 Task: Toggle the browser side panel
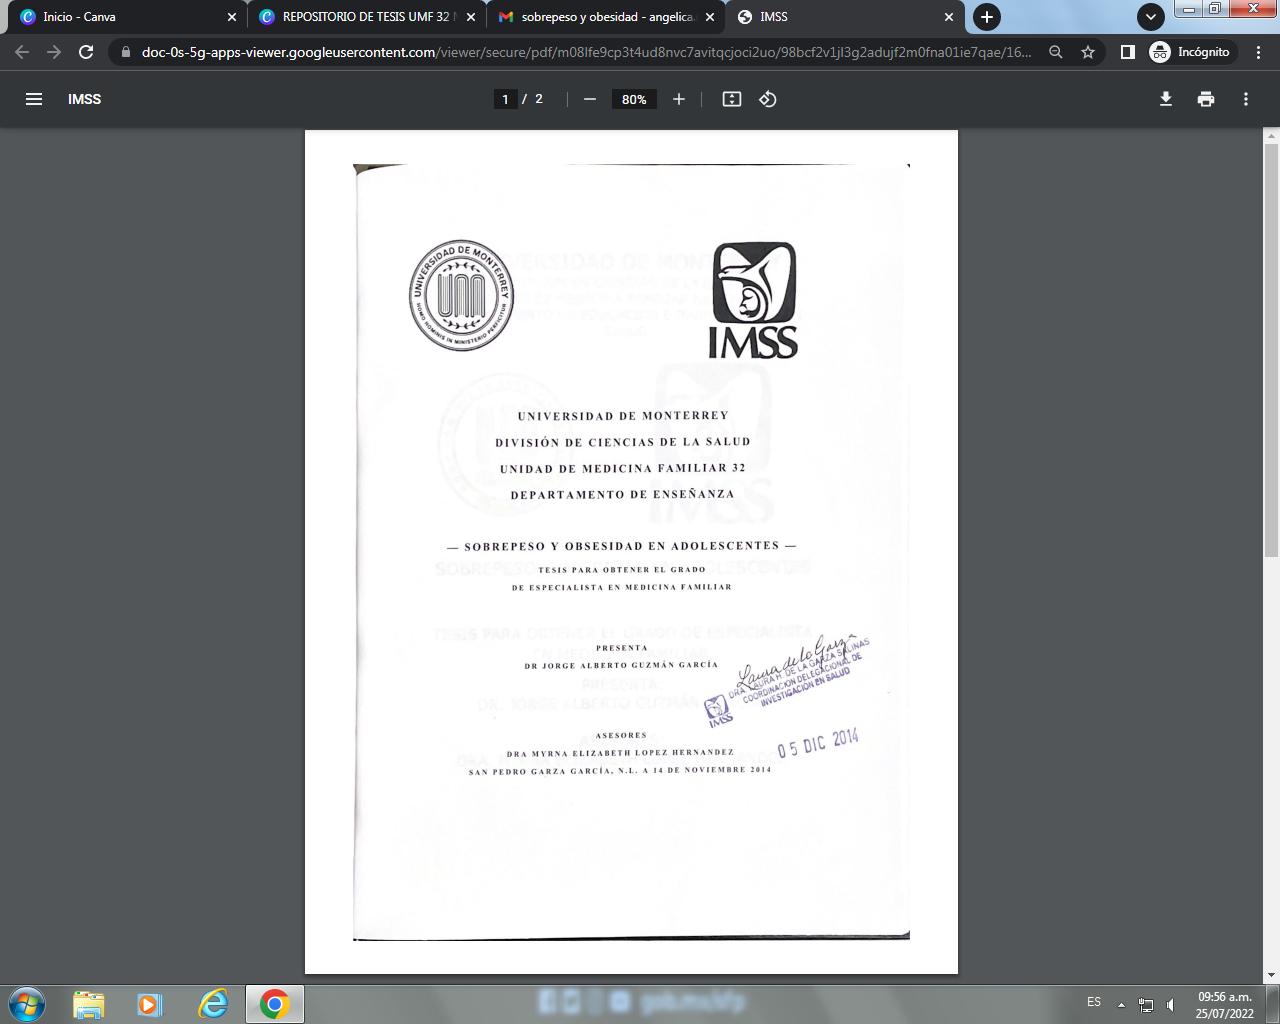click(1127, 52)
